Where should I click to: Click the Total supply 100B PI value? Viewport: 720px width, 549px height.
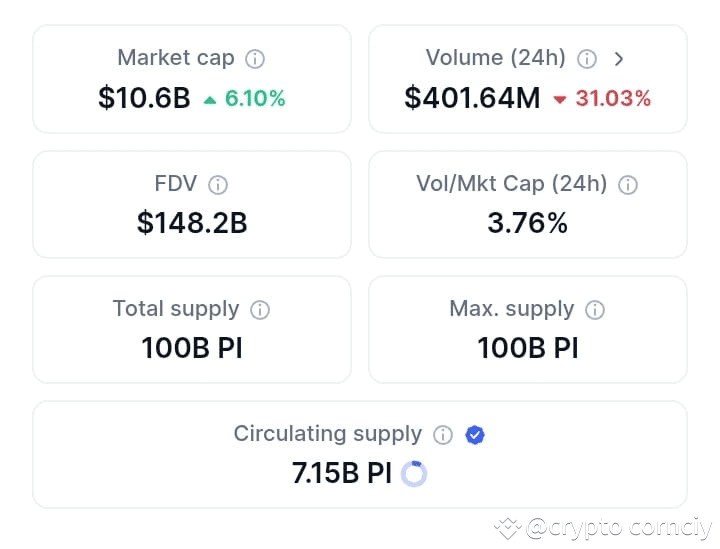[192, 348]
